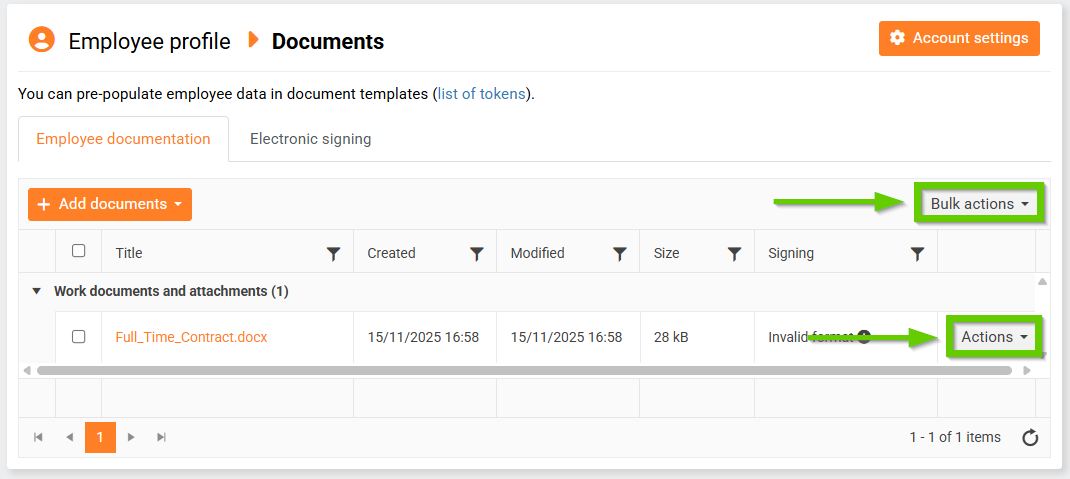Select the Employee documentation tab

(123, 139)
